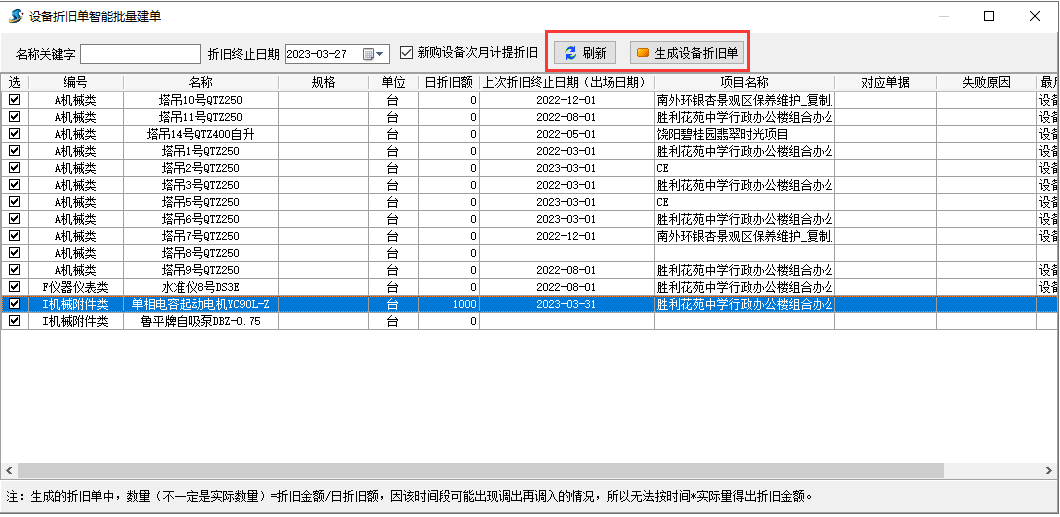Maximize the 设备折旧单智能批量建单 window

(989, 16)
